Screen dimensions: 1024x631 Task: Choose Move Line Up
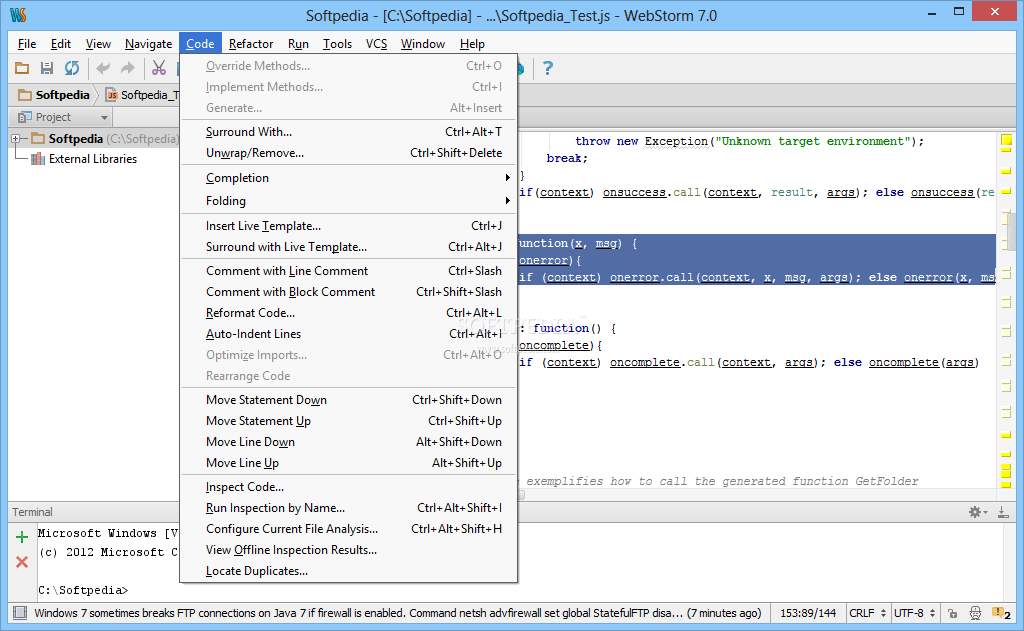tap(349, 463)
